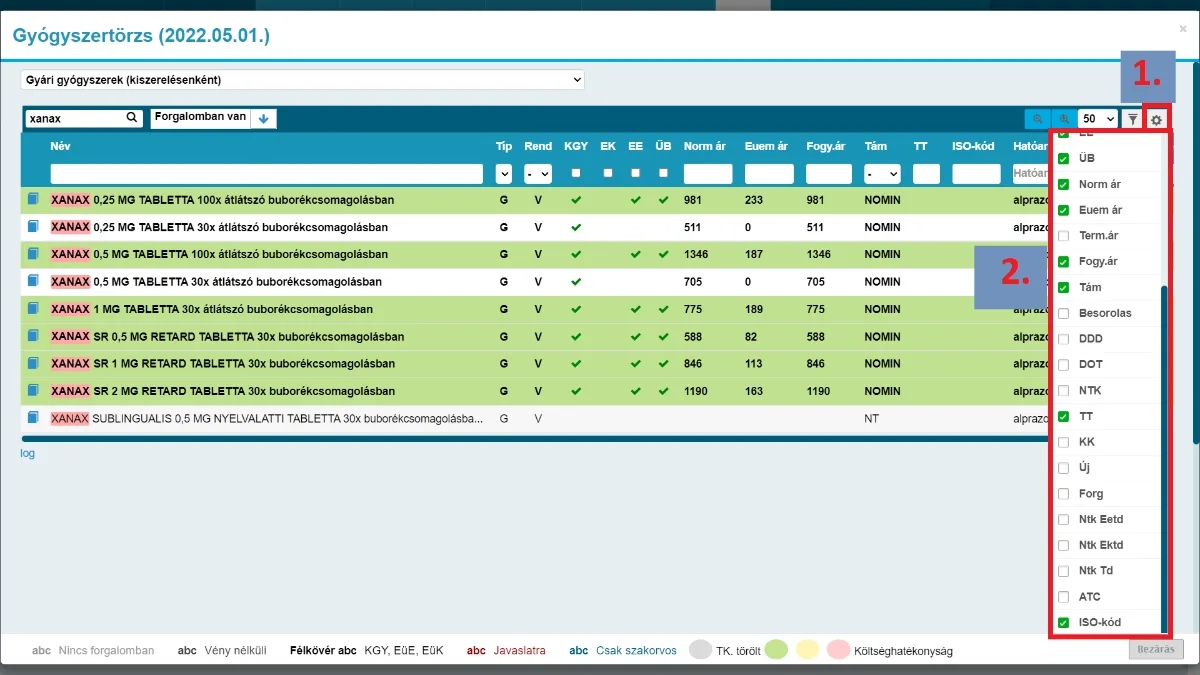Sort by the ISO-kód column header
Screen dimensions: 1200x675
973,146
